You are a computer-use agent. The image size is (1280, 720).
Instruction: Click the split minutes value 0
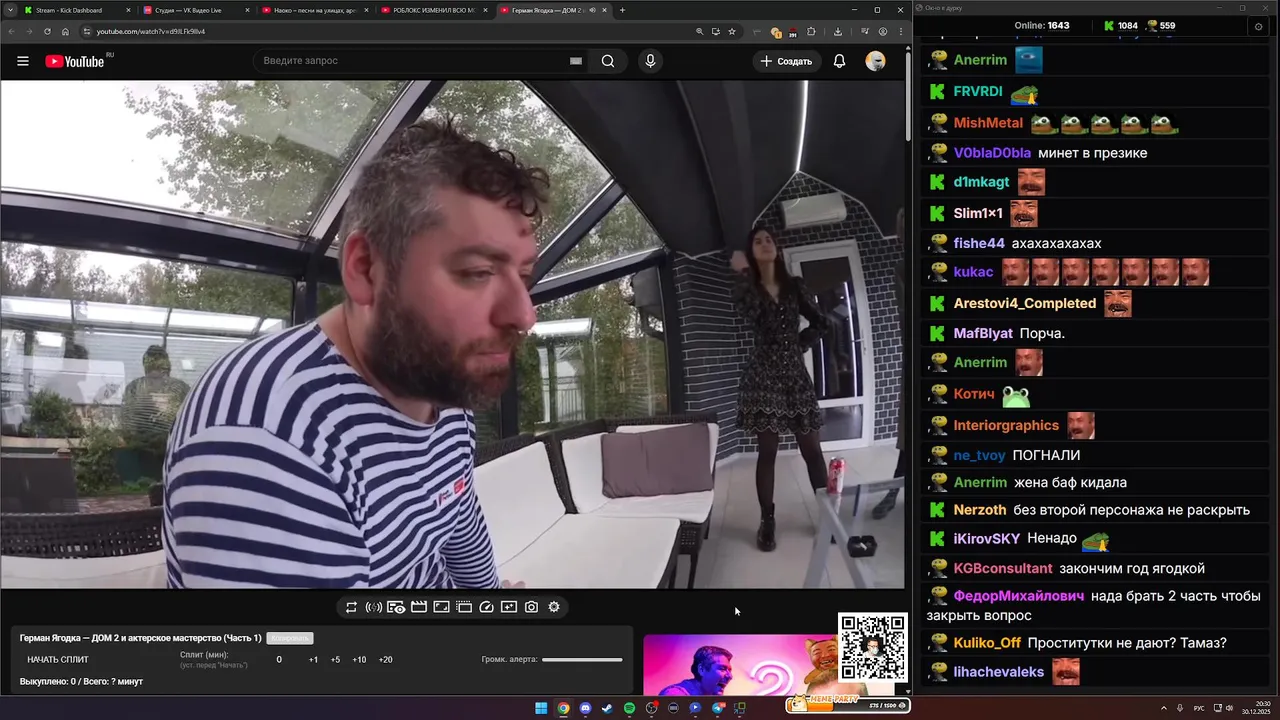click(279, 660)
